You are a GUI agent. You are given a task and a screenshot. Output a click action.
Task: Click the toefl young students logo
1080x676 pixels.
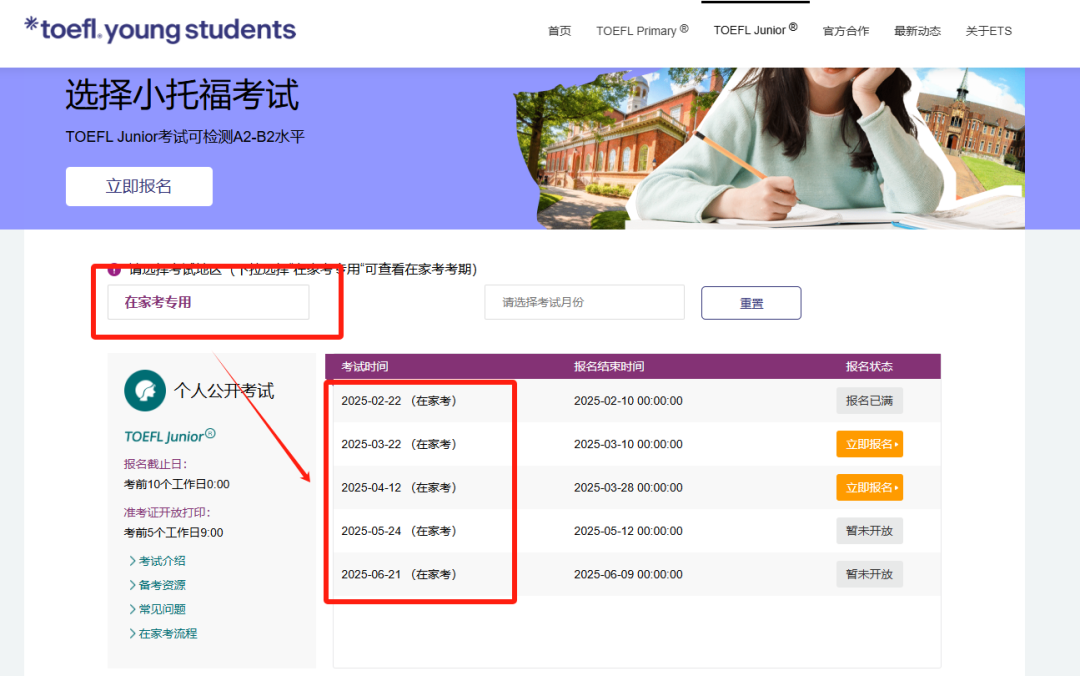(160, 30)
